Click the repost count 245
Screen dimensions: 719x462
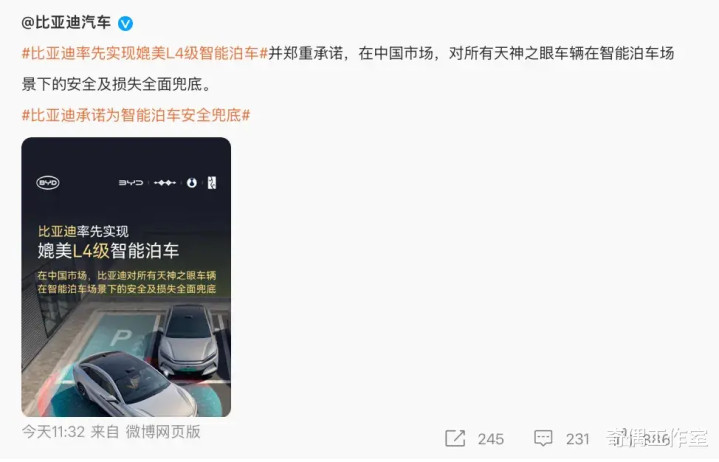point(491,439)
